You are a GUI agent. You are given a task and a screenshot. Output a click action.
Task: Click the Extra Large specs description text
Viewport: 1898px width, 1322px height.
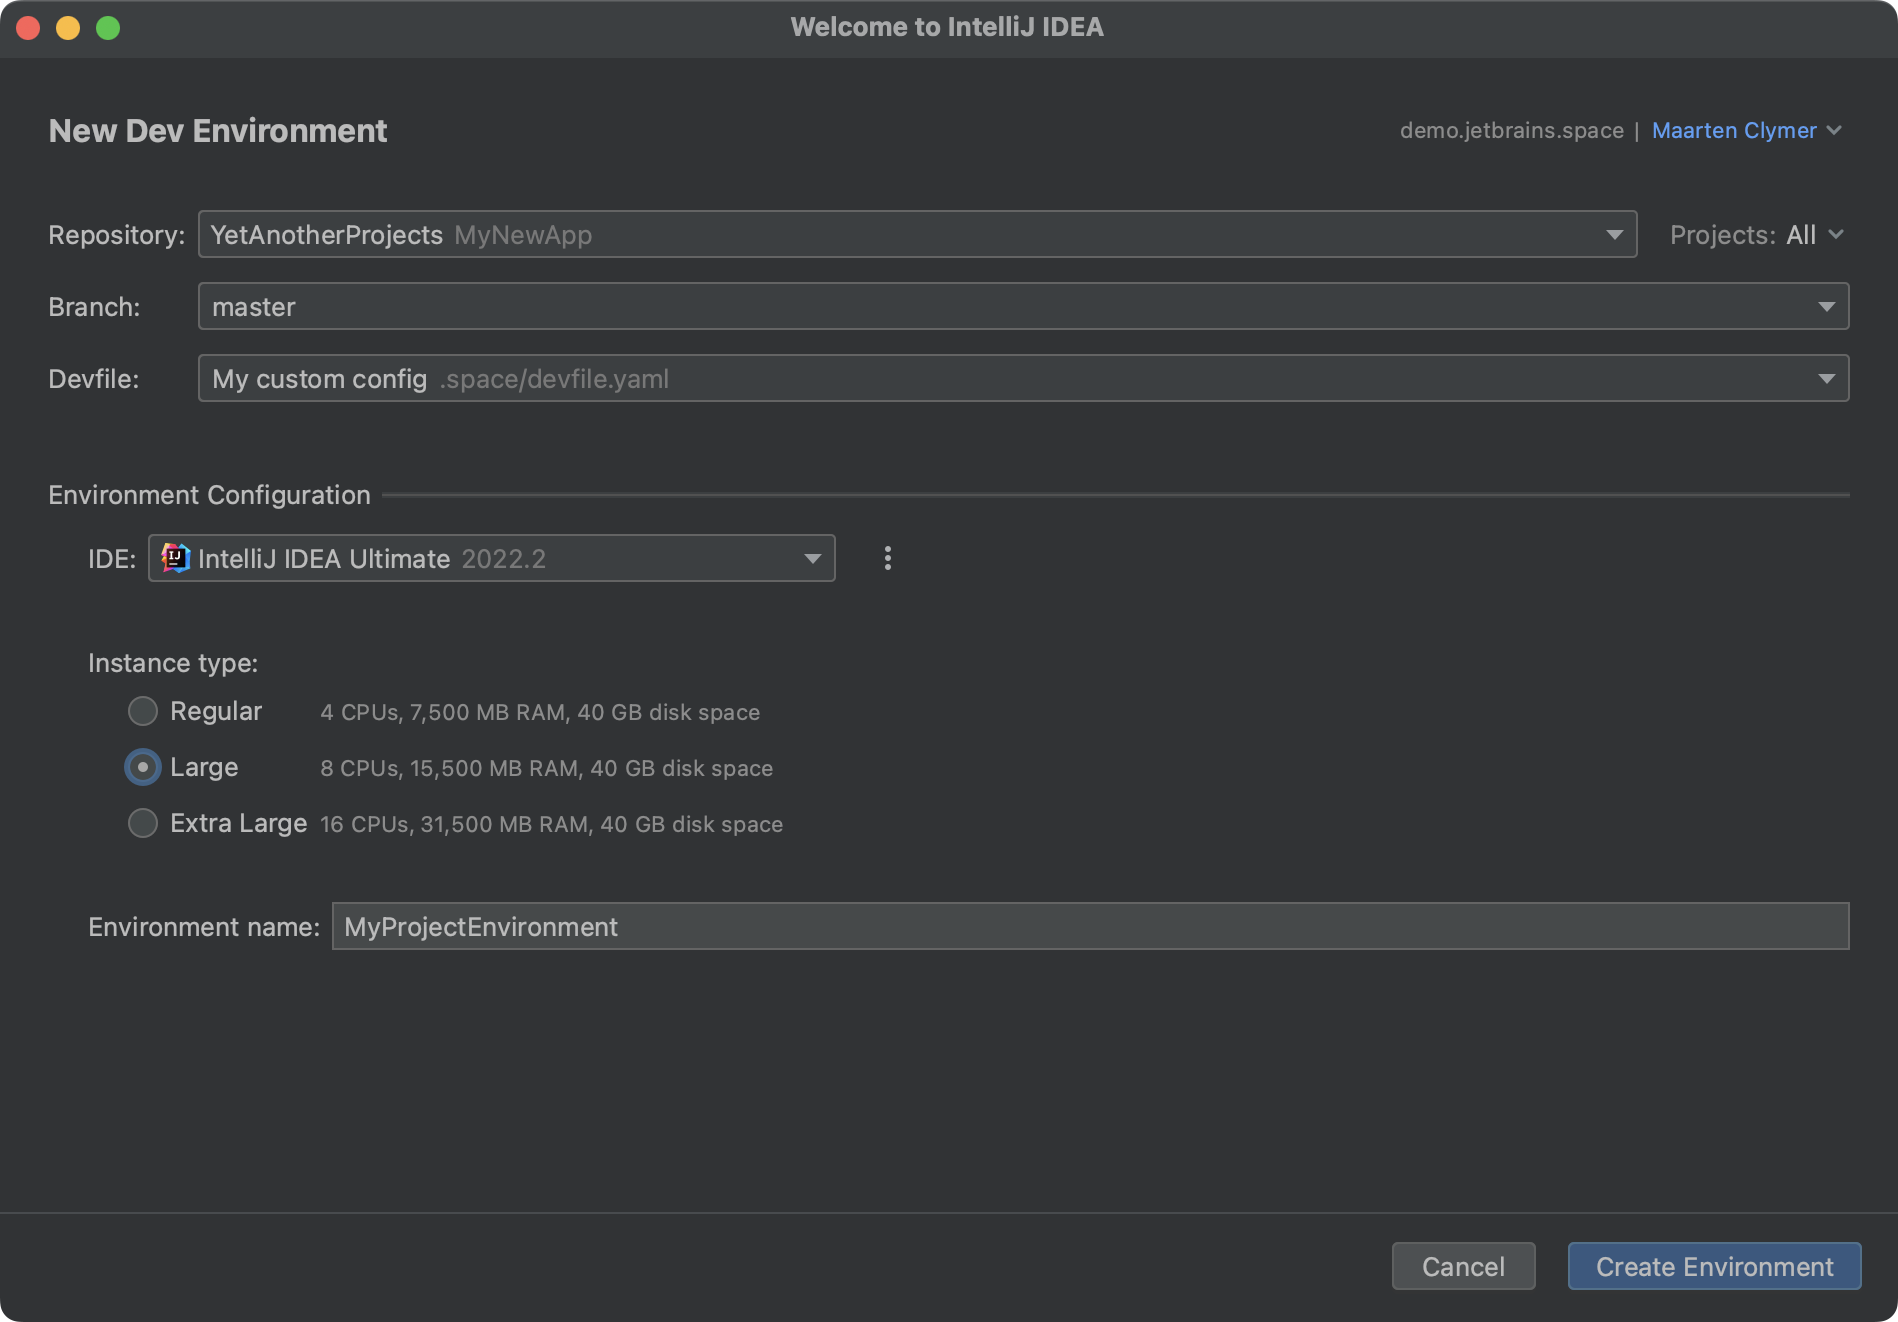(x=551, y=824)
